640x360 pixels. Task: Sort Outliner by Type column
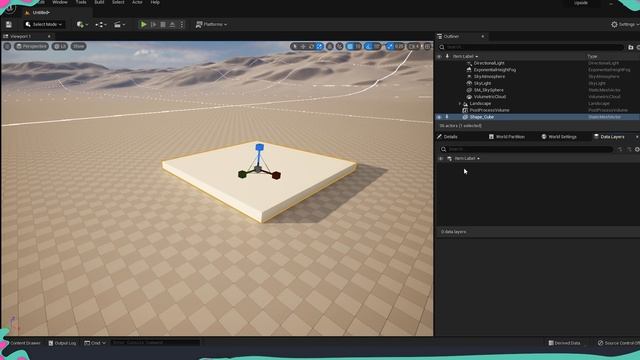tap(592, 56)
